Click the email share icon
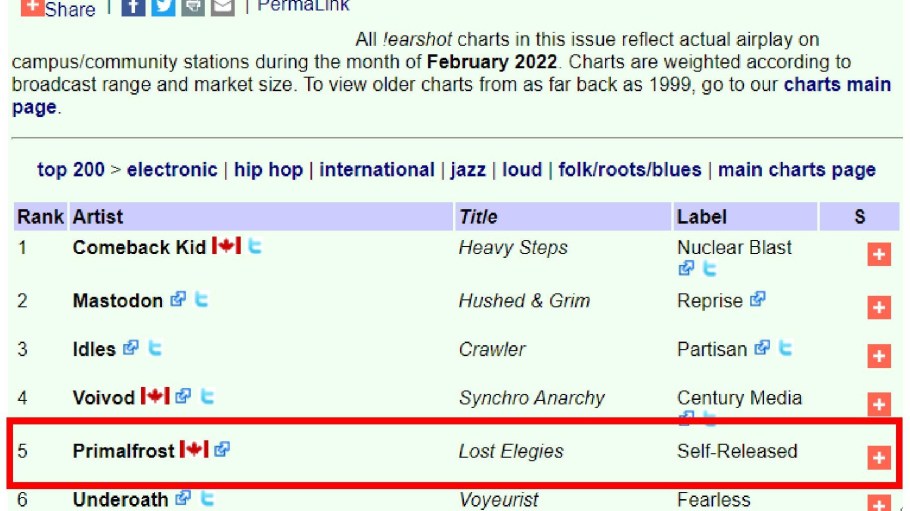This screenshot has width=910, height=511. [x=222, y=7]
